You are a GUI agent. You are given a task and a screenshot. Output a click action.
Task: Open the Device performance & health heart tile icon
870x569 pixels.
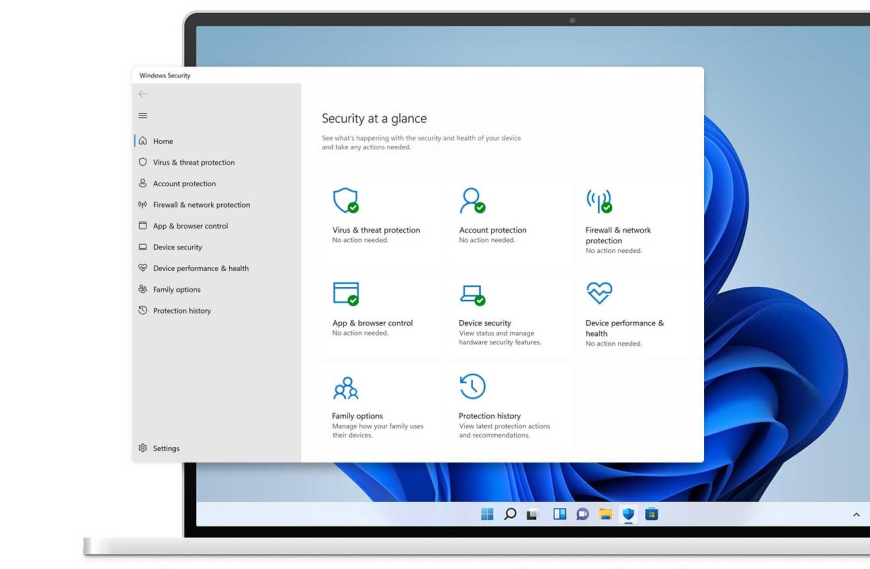point(599,293)
